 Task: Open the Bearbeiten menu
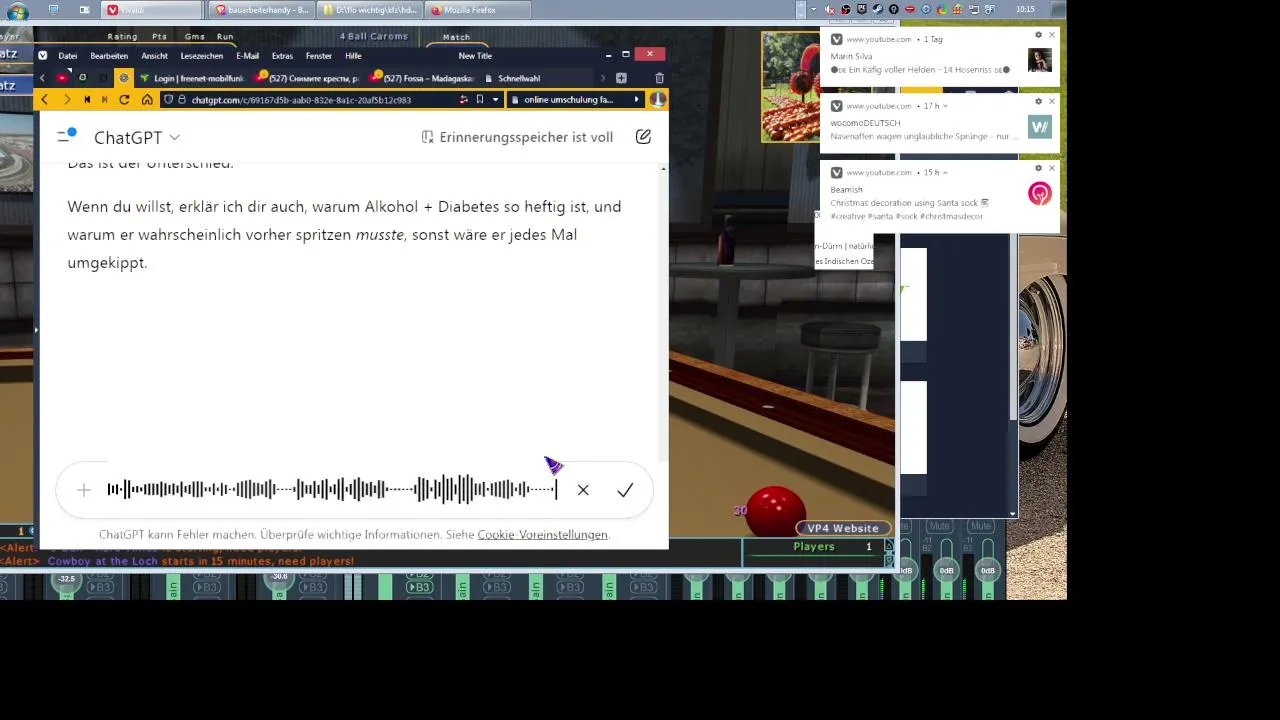109,56
